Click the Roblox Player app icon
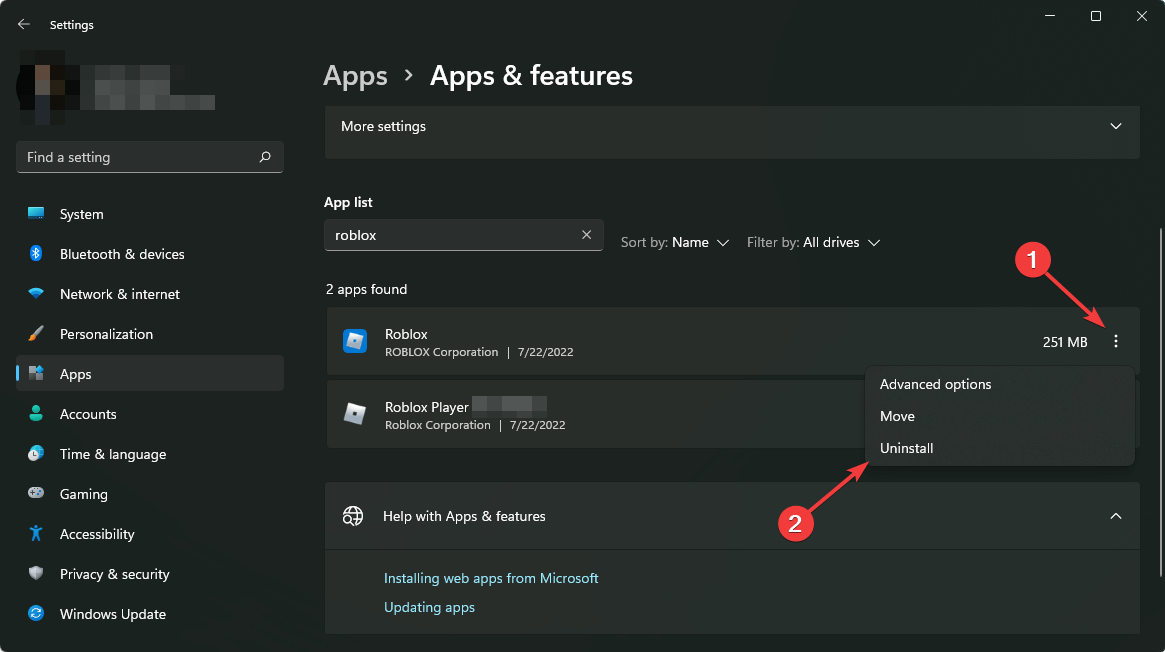The height and width of the screenshot is (652, 1165). tap(354, 414)
